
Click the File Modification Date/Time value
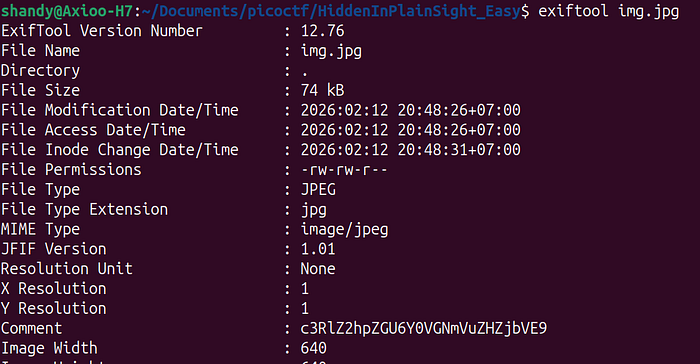point(410,110)
